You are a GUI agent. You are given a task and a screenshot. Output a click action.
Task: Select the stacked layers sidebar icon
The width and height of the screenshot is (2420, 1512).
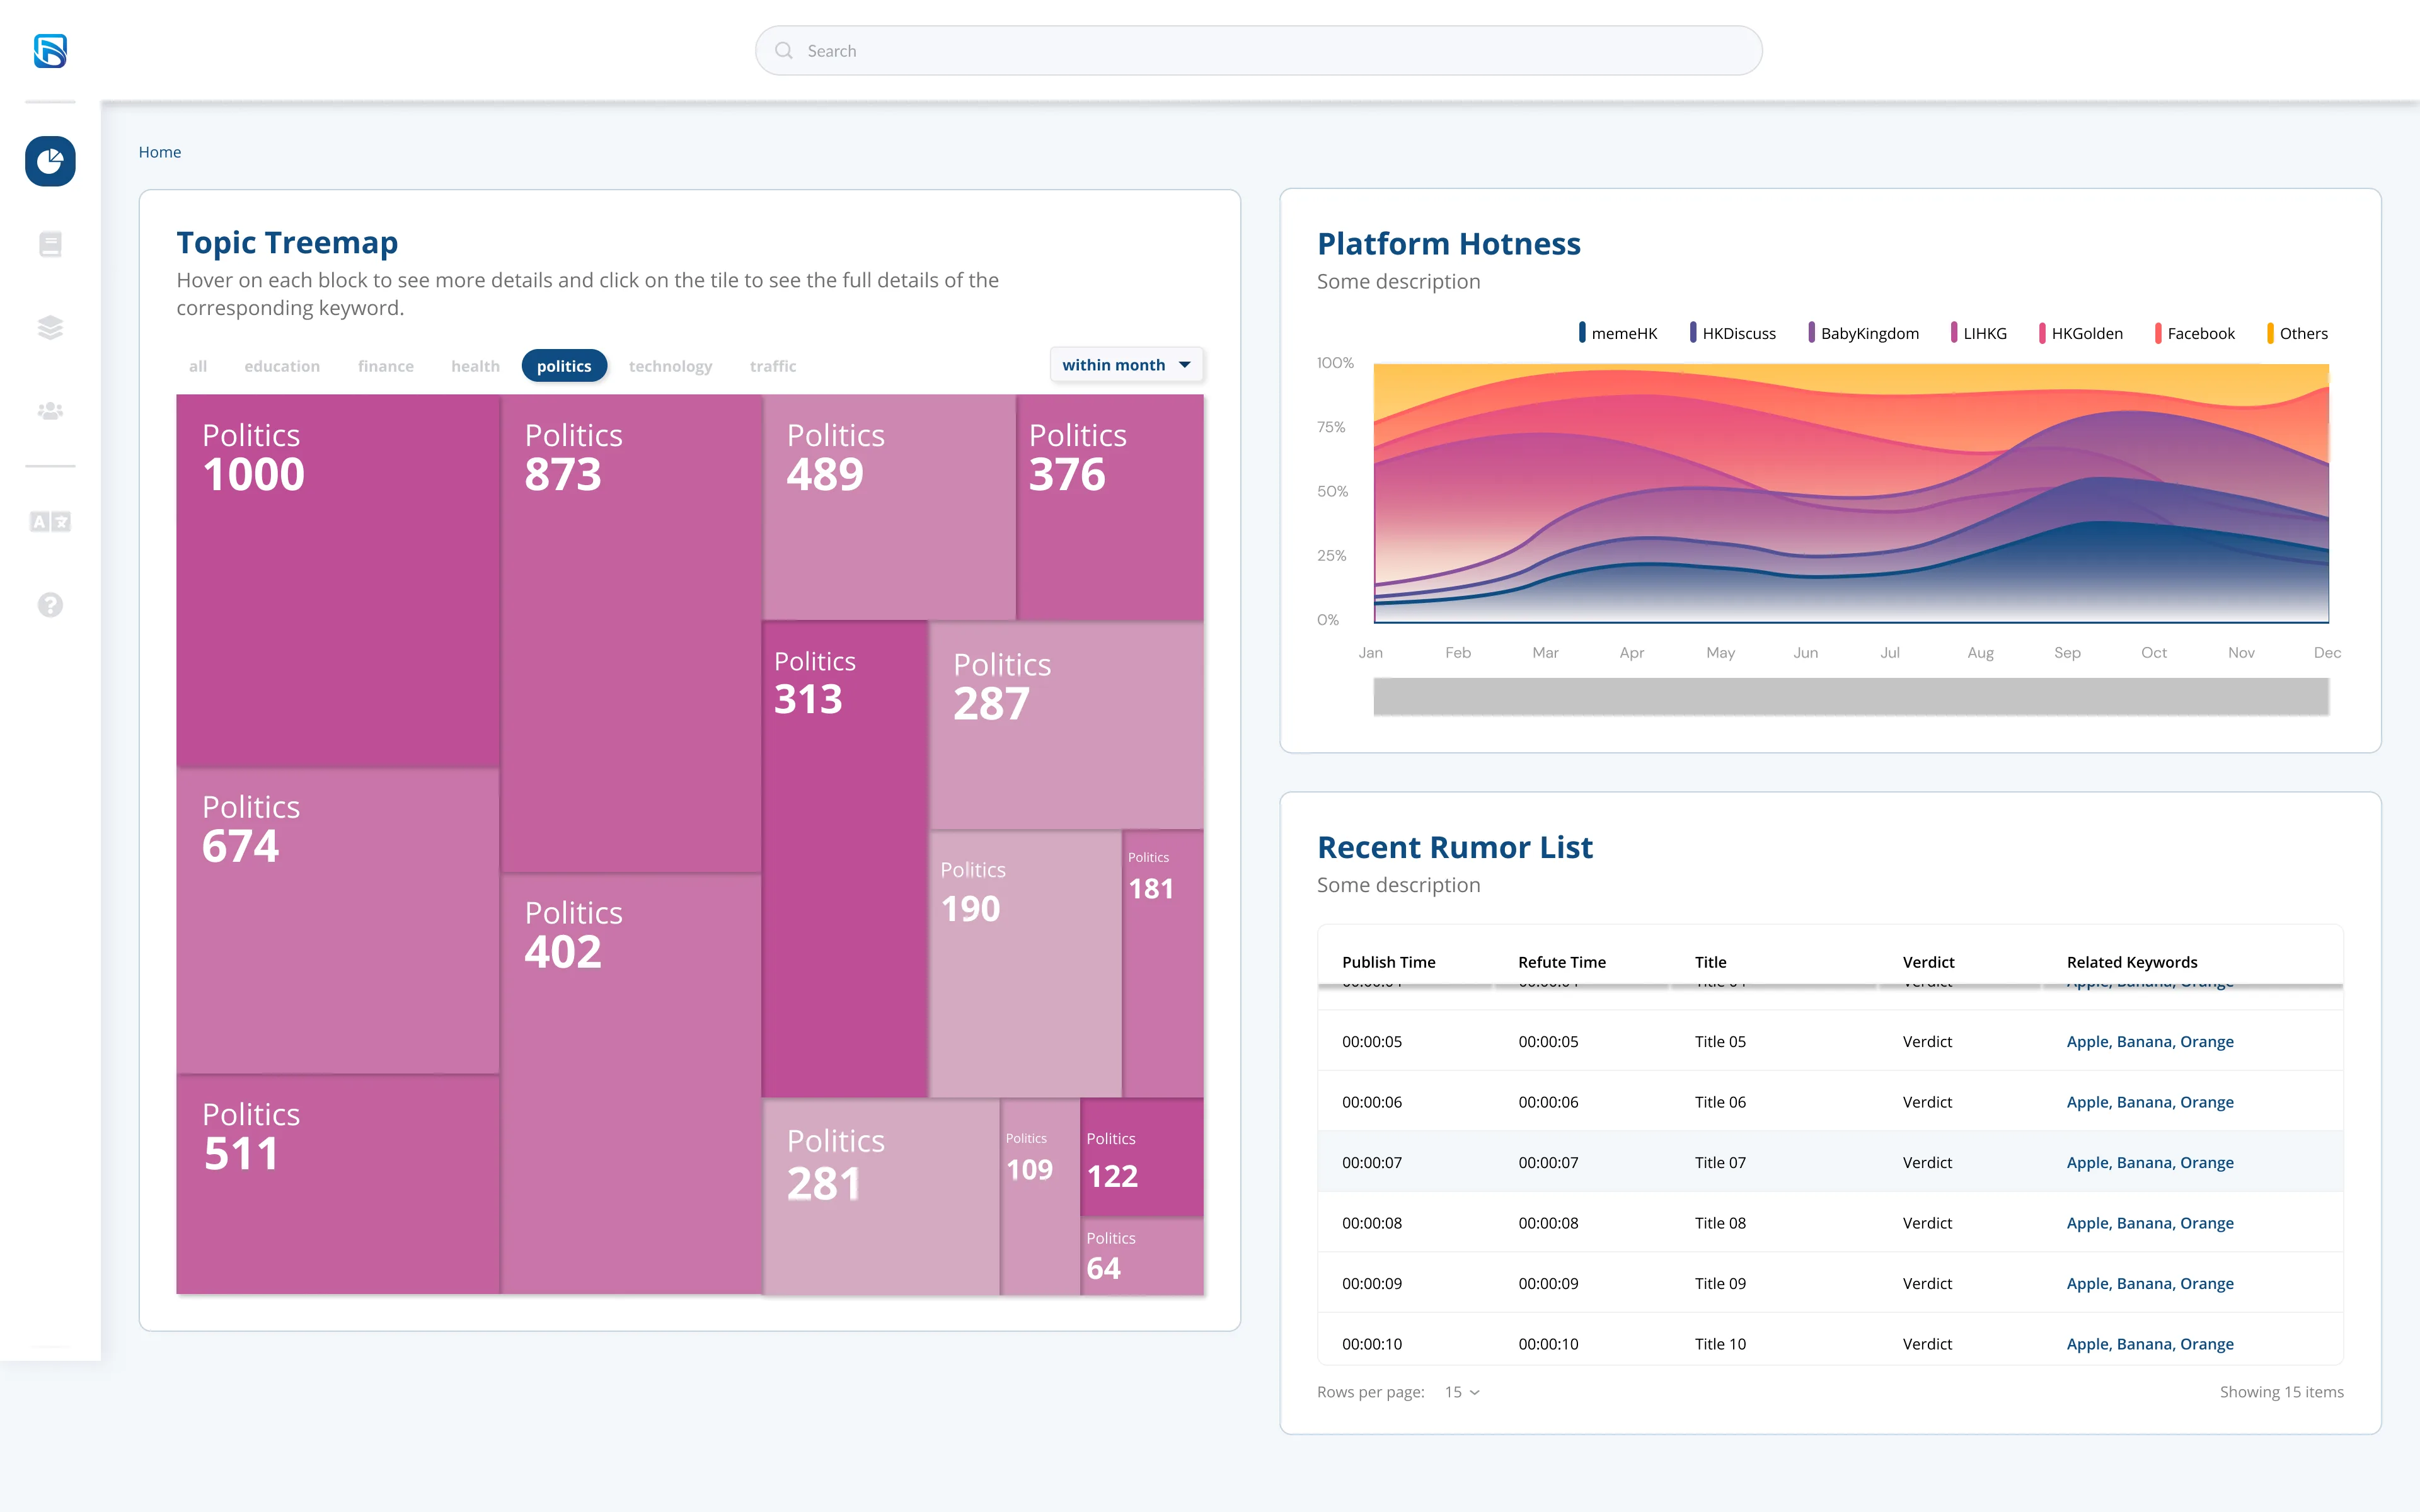tap(50, 327)
